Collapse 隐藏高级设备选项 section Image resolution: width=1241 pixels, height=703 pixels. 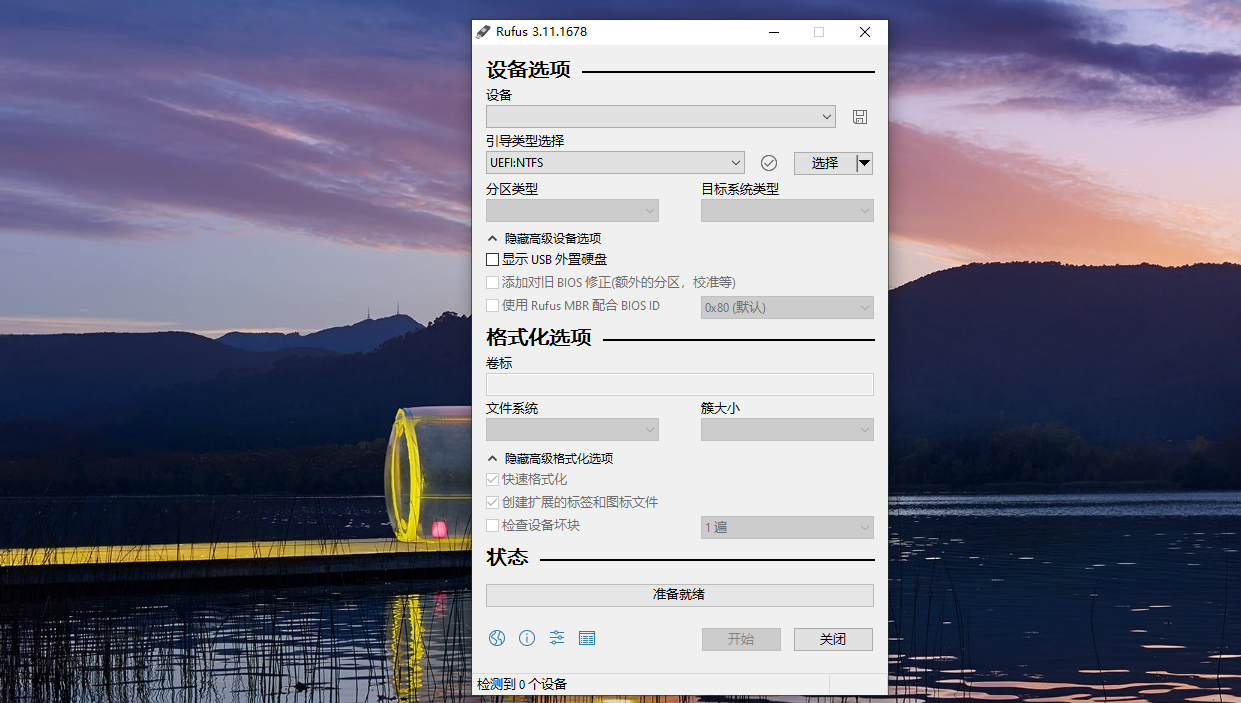544,239
